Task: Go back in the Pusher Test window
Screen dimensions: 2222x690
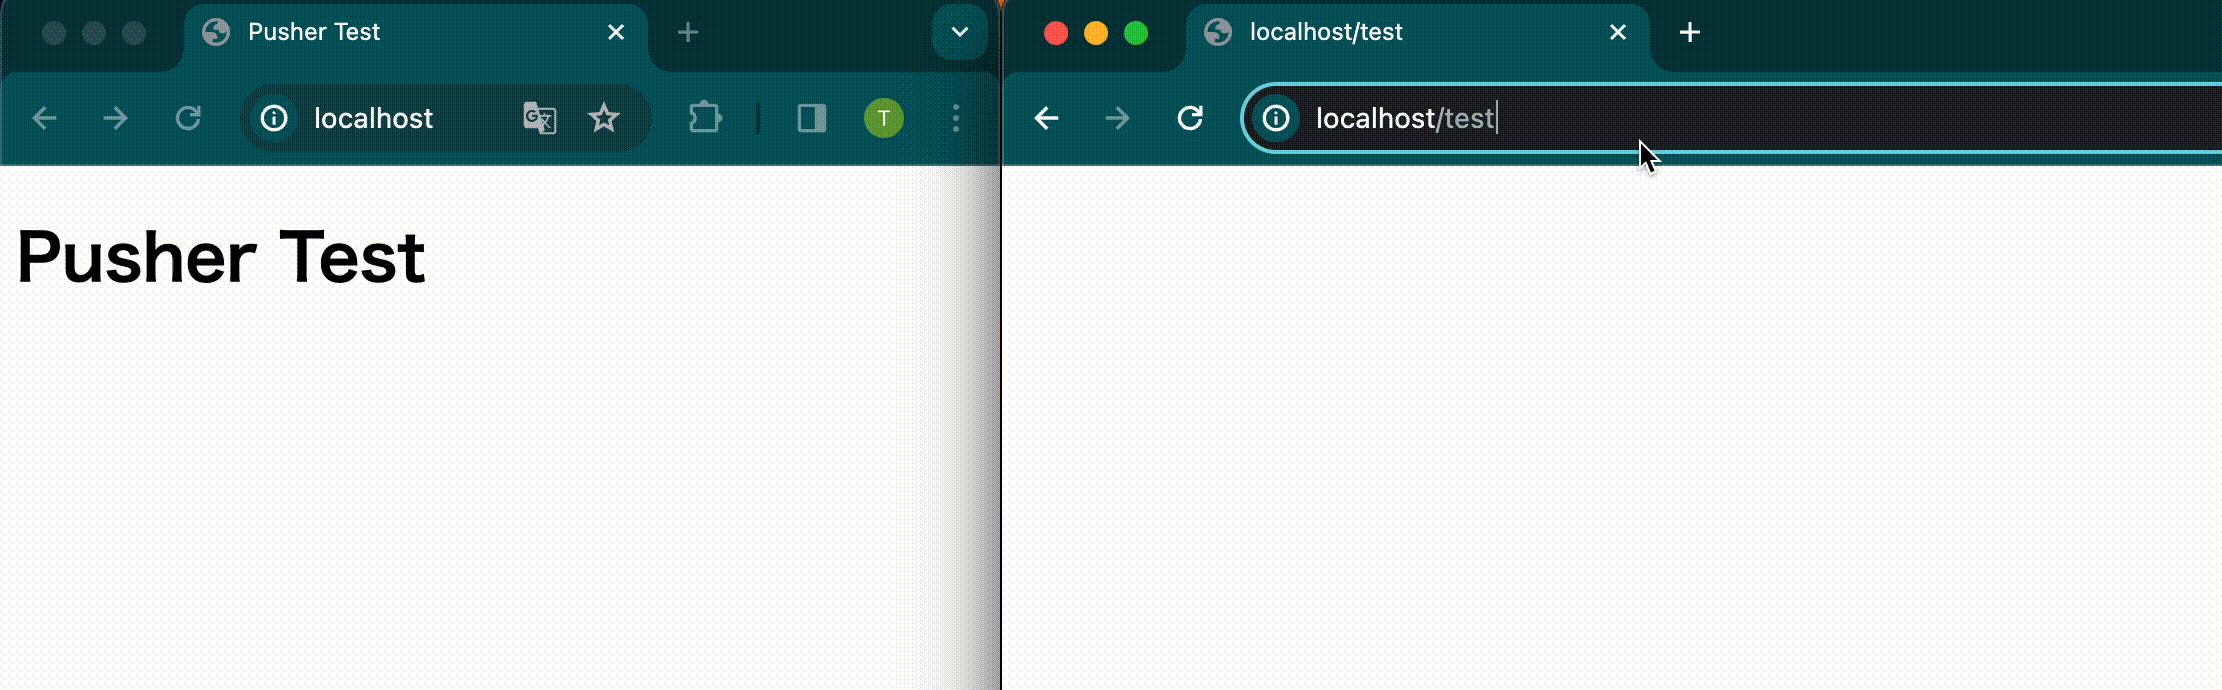Action: (x=44, y=119)
